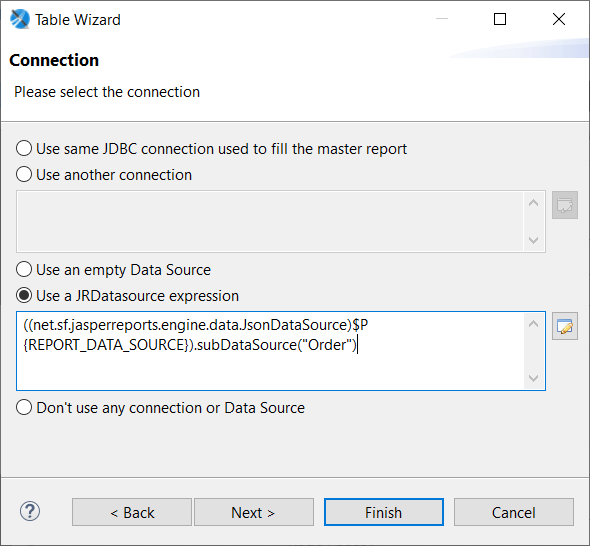
Task: Maximize the Table Wizard window
Action: 500,19
